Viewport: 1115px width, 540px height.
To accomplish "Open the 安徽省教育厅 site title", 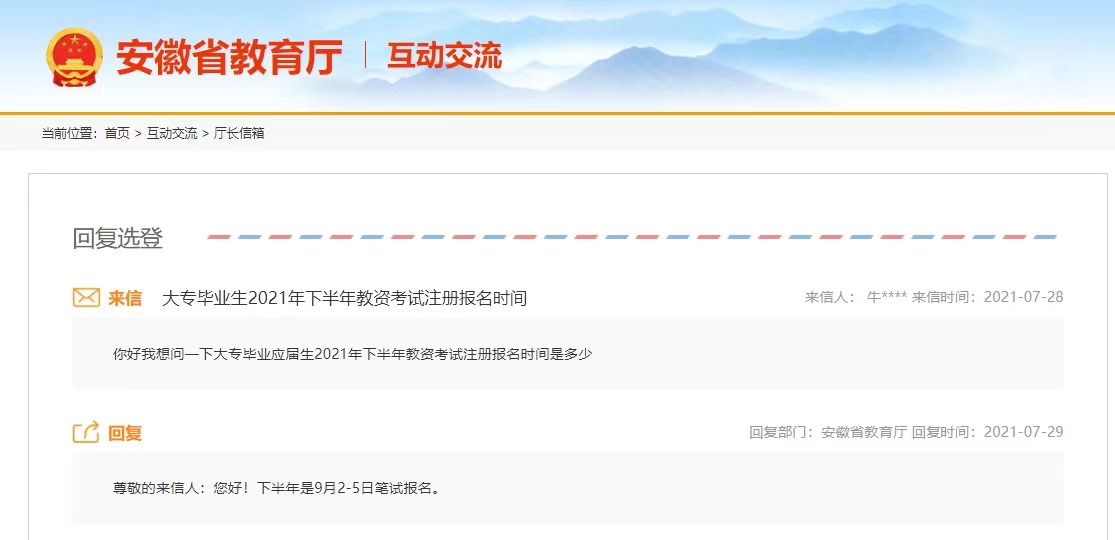I will (229, 58).
